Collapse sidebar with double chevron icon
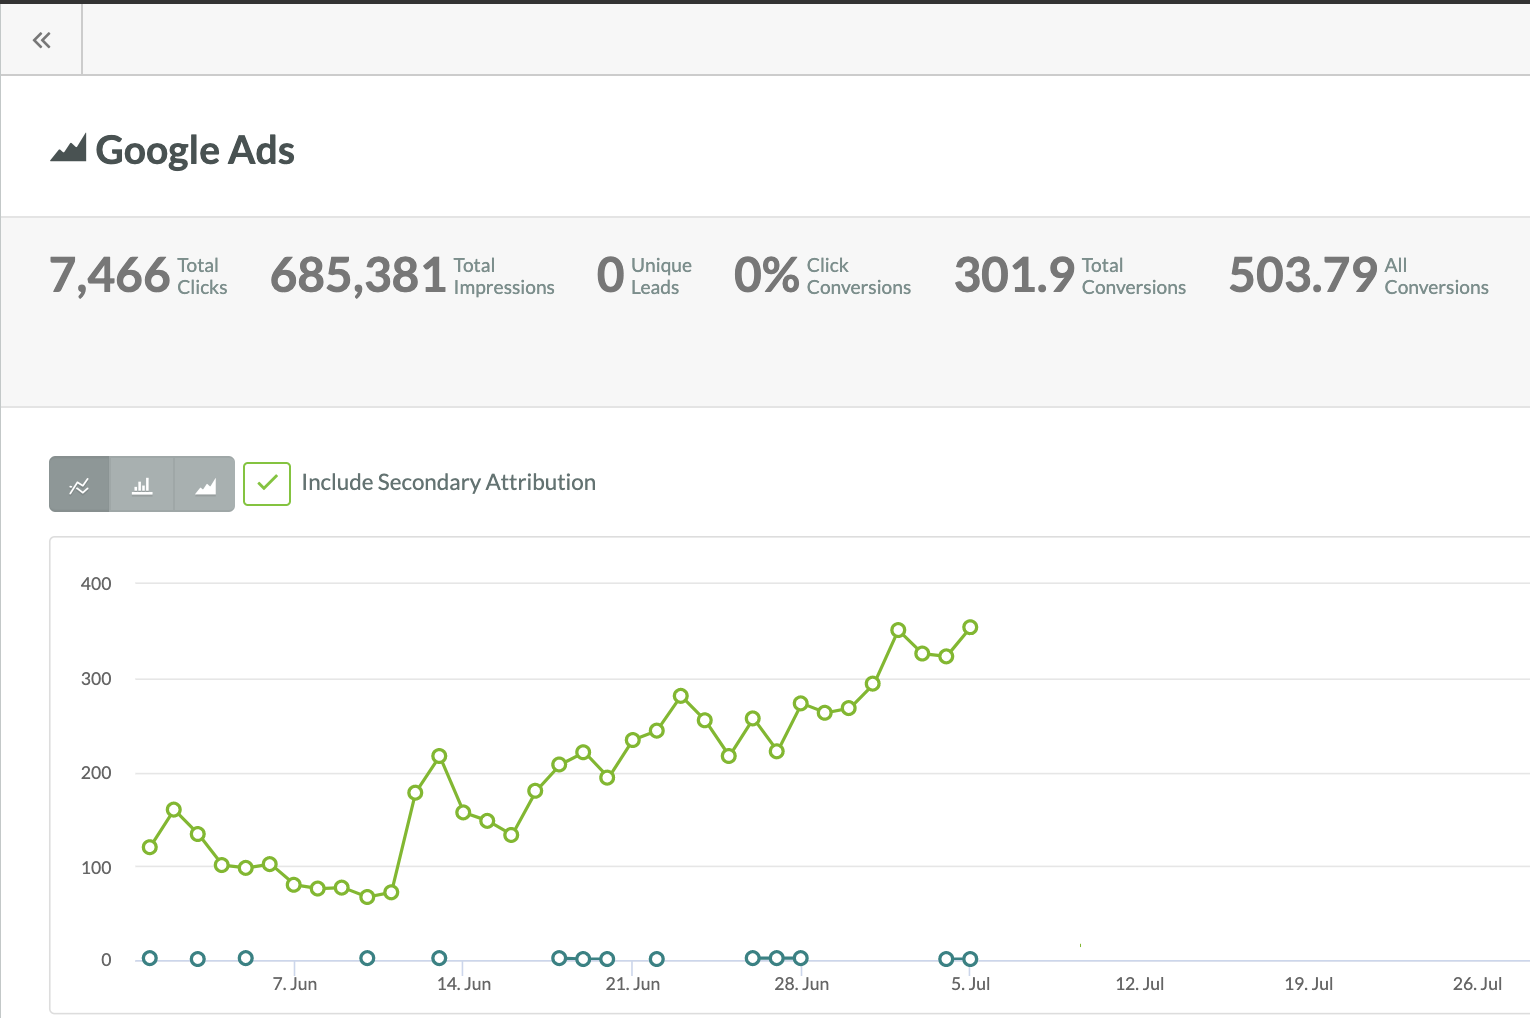Image resolution: width=1530 pixels, height=1018 pixels. pyautogui.click(x=41, y=40)
